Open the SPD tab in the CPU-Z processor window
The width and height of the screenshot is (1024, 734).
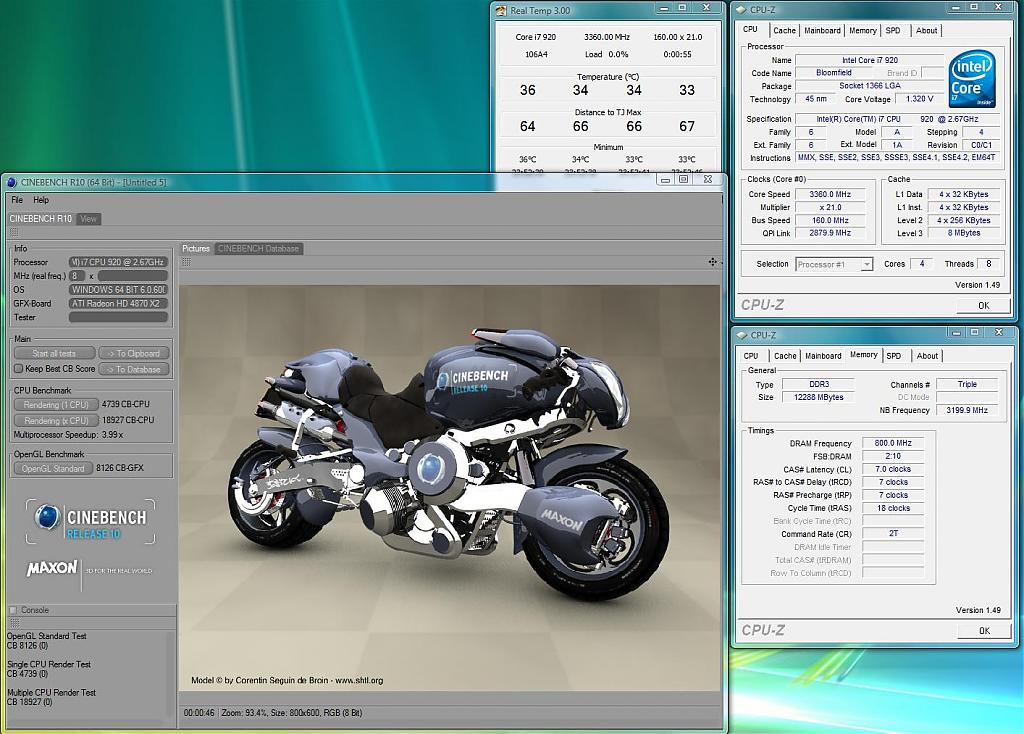click(x=893, y=31)
